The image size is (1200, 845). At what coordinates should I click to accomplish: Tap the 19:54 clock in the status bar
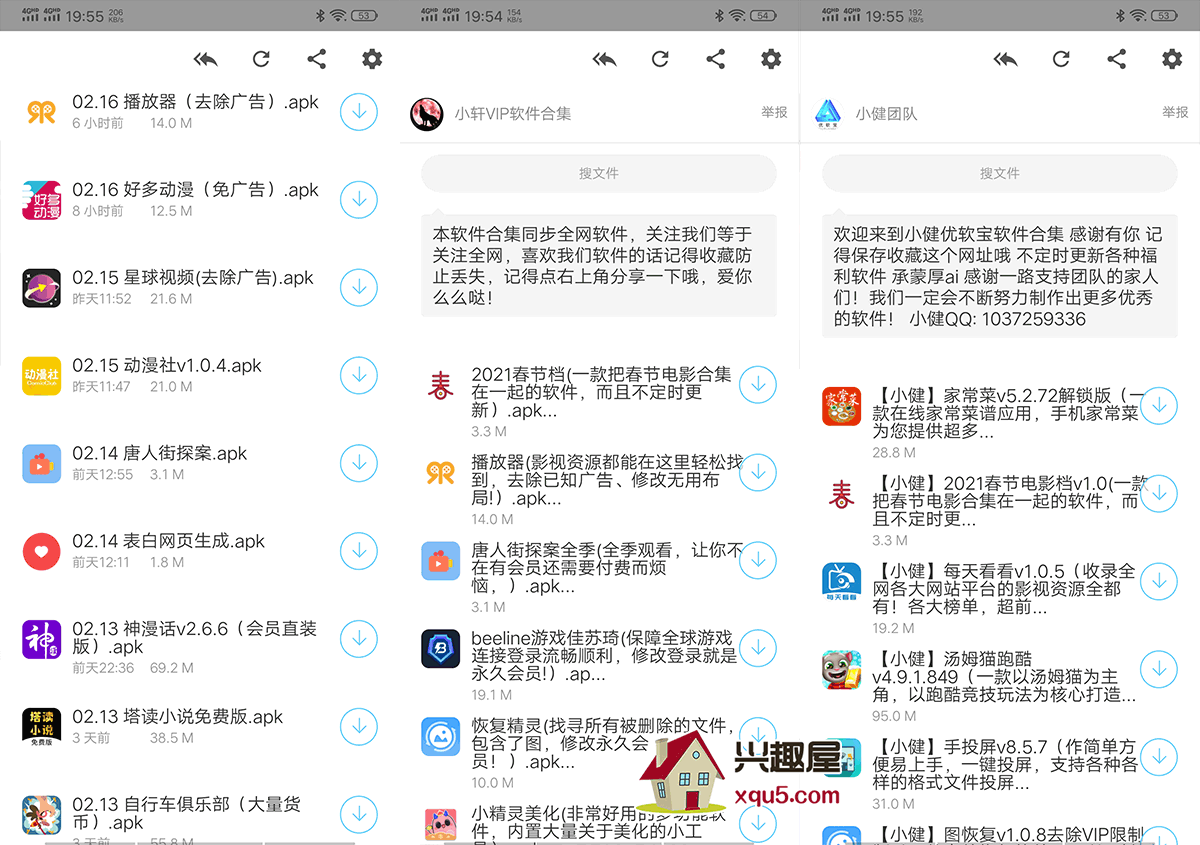484,15
